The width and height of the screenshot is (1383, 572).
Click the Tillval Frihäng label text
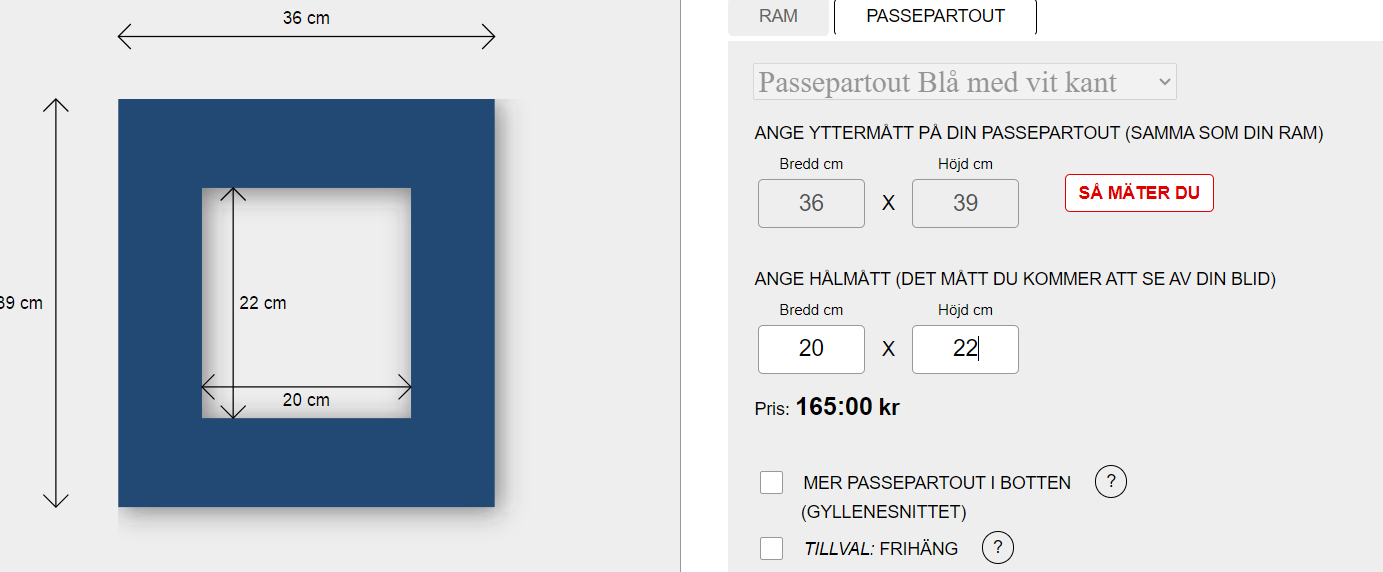click(880, 548)
